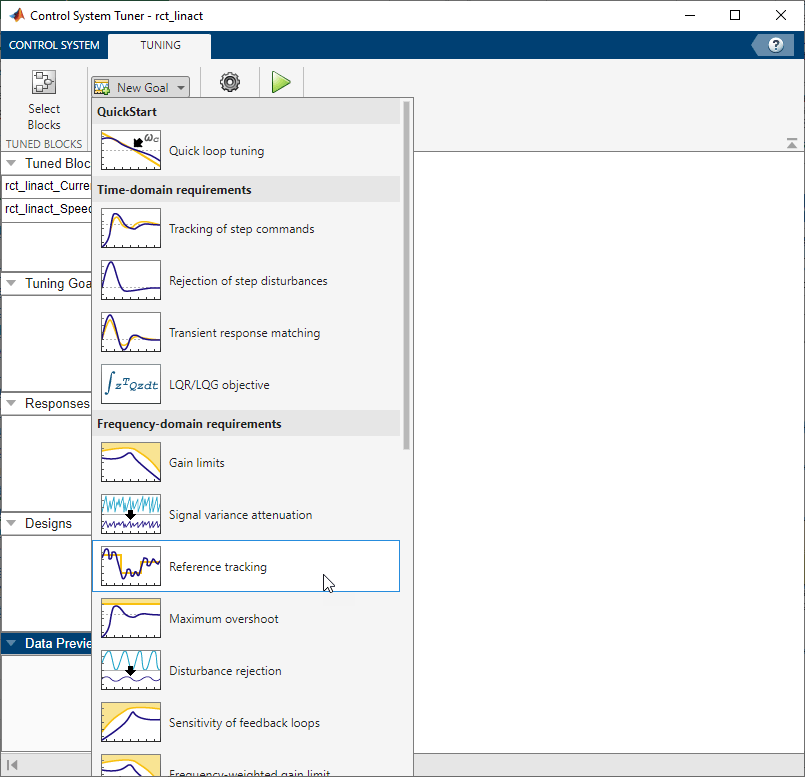Choose the Reference tracking goal
Viewport: 805px width, 777px height.
[x=218, y=567]
